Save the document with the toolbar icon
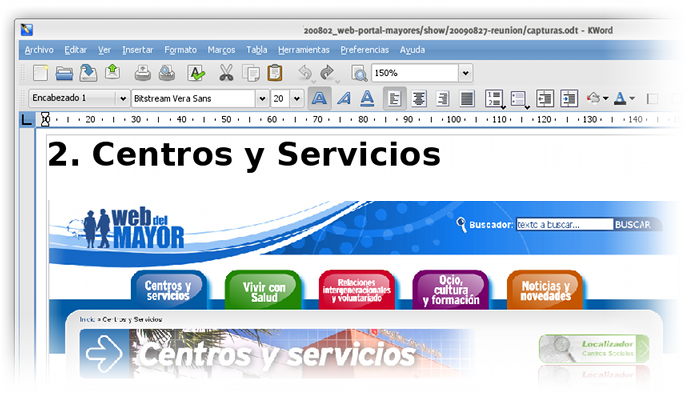Viewport: 700px width, 400px height. [x=88, y=73]
